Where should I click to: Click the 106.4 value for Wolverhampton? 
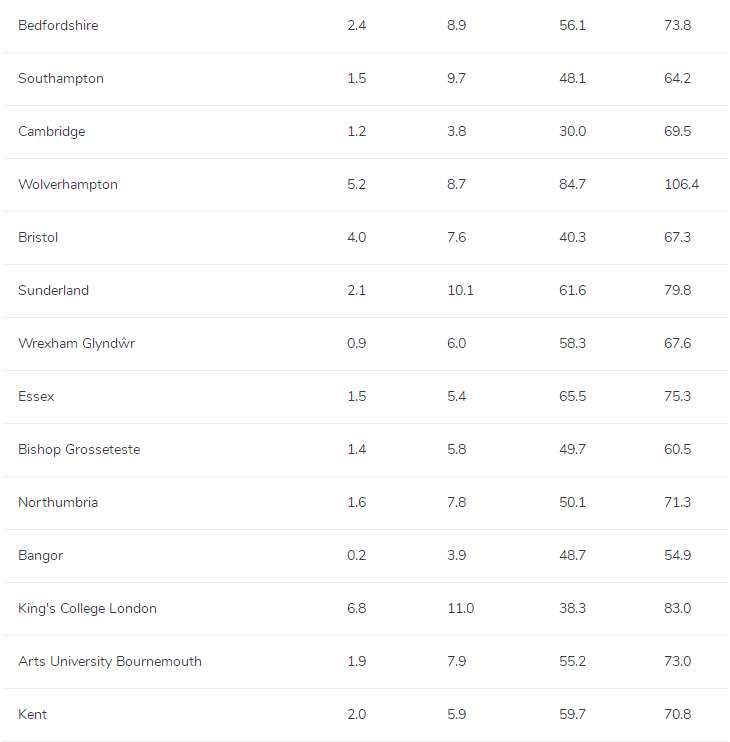coord(681,184)
